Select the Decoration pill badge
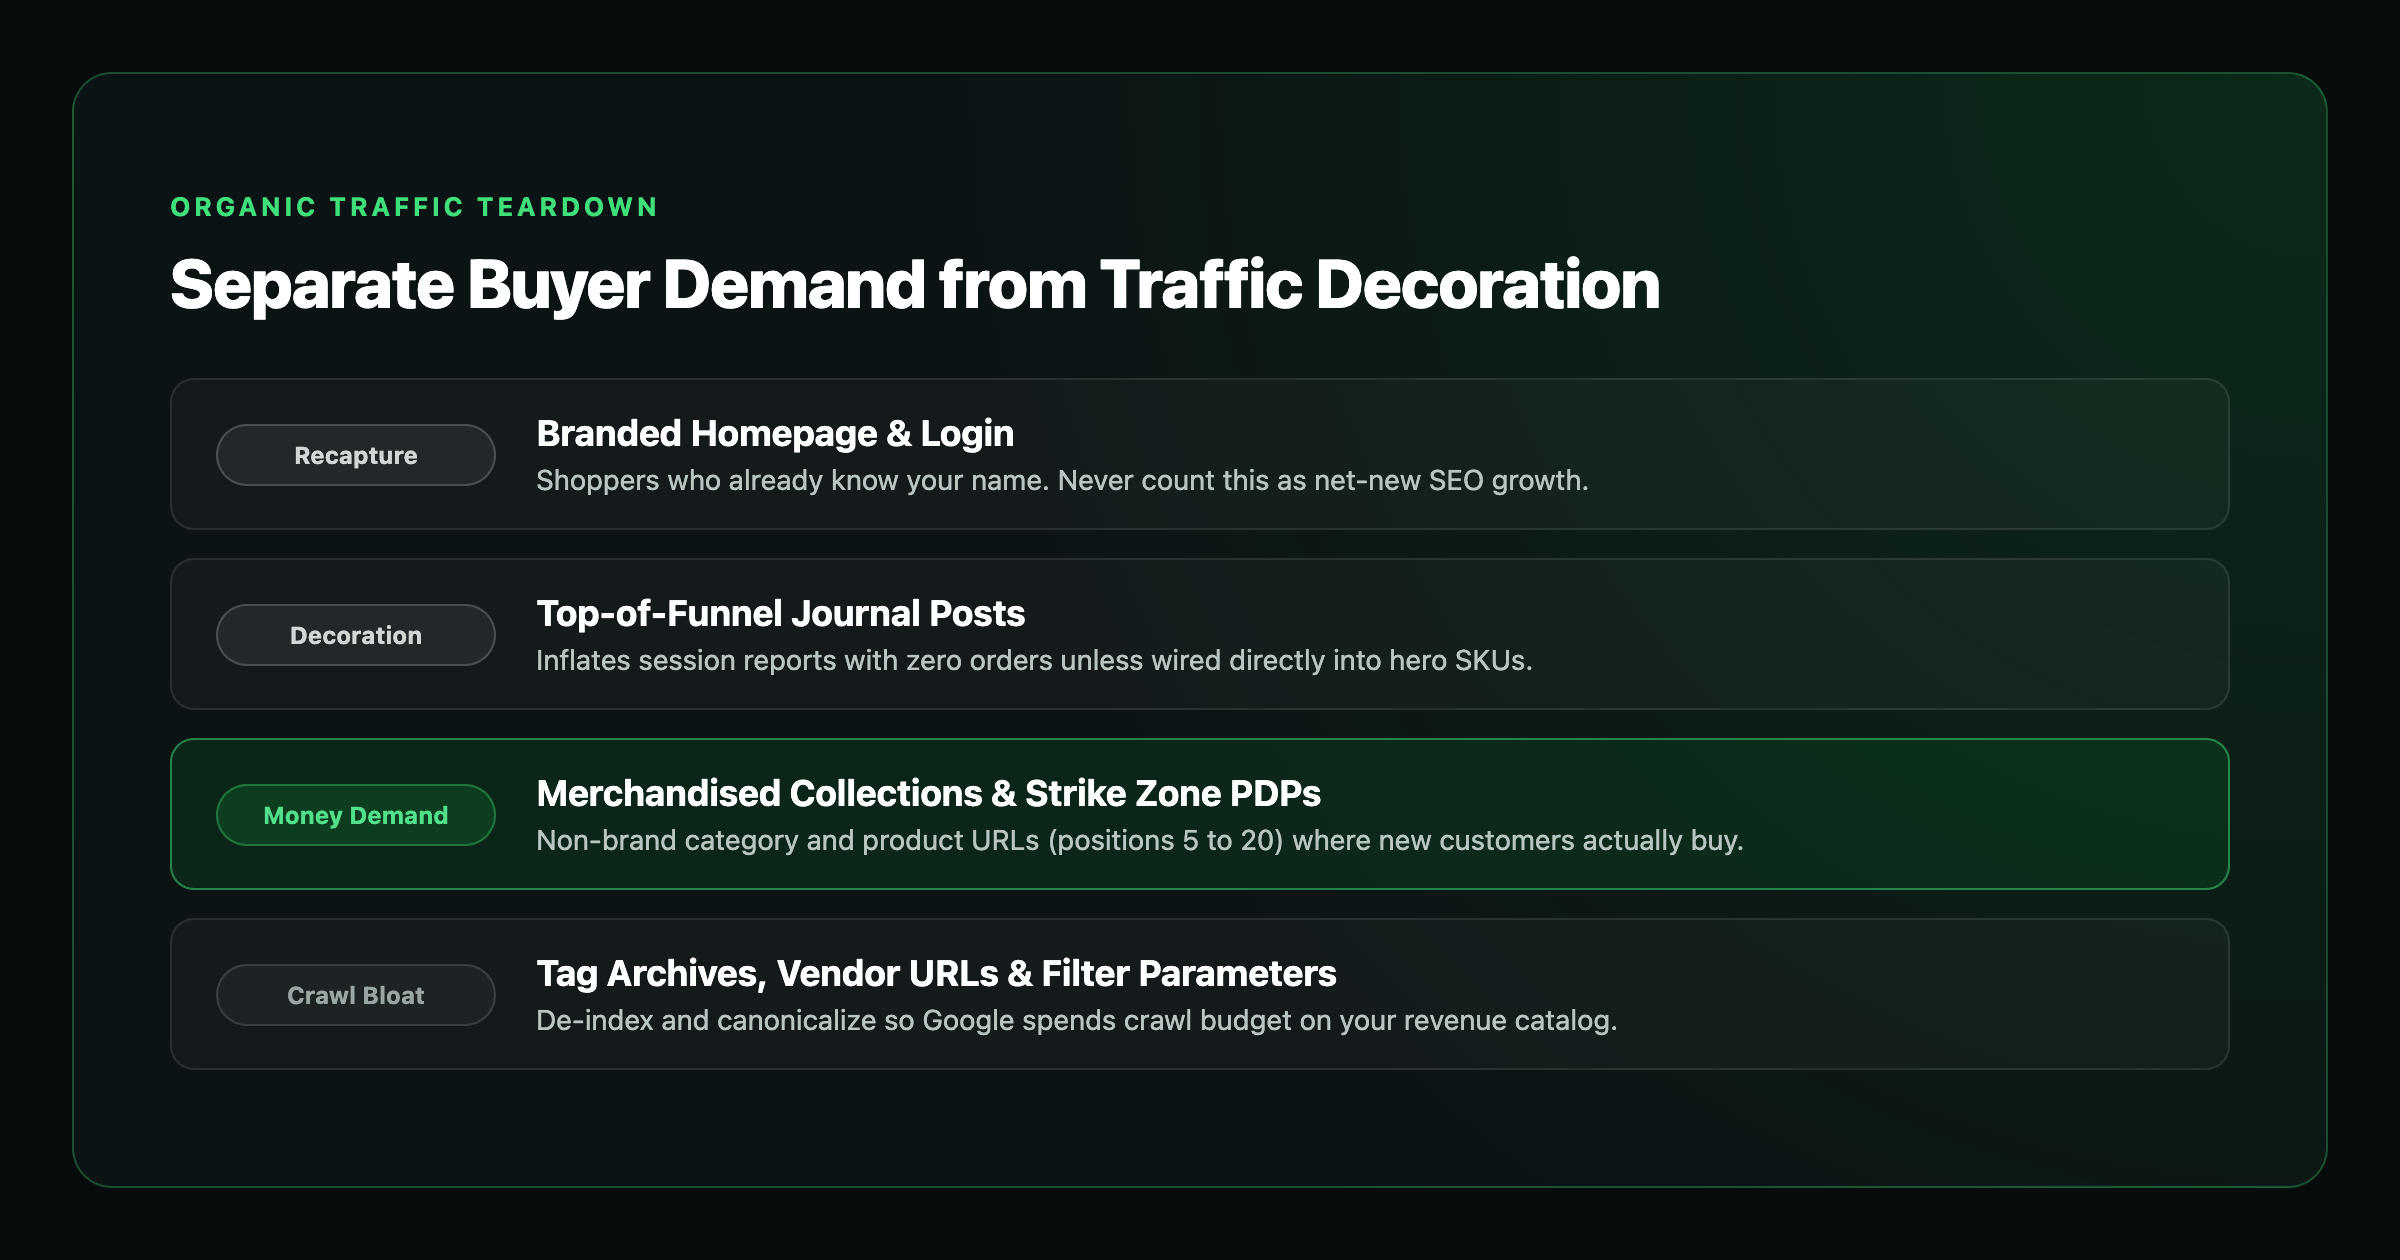Image resolution: width=2400 pixels, height=1260 pixels. pos(356,635)
